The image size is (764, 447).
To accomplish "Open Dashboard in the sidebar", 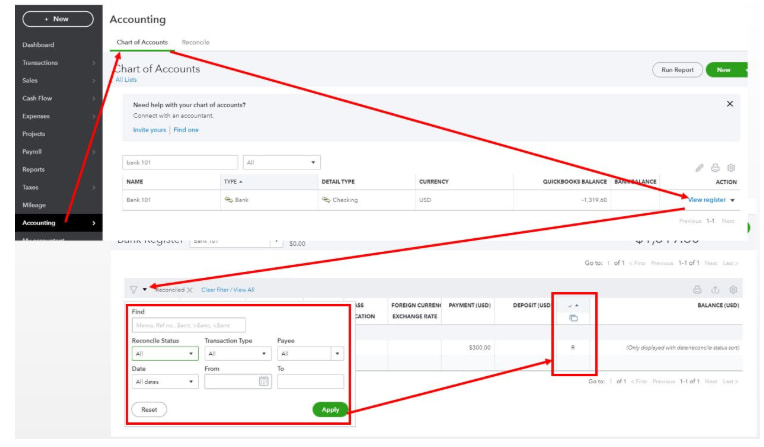I will tap(38, 45).
